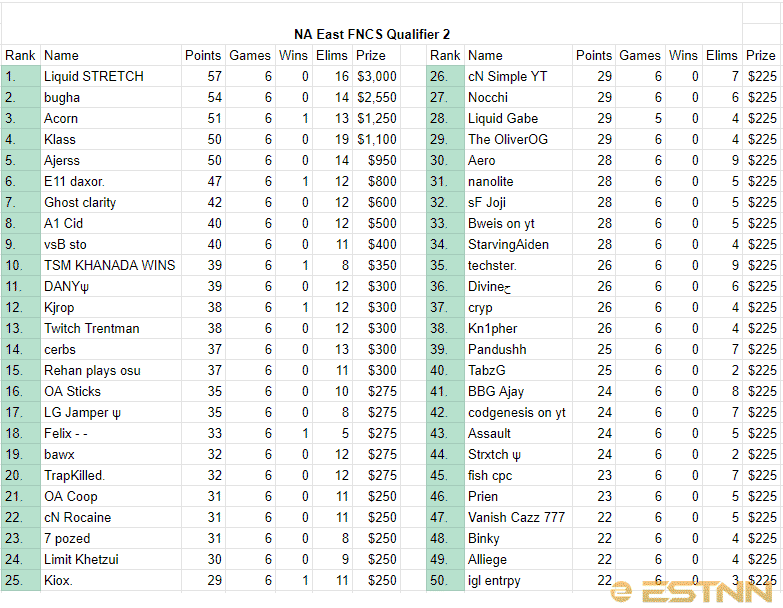Screen dimensions: 783x608
Task: Select the $350 prize cell
Action: pyautogui.click(x=377, y=265)
